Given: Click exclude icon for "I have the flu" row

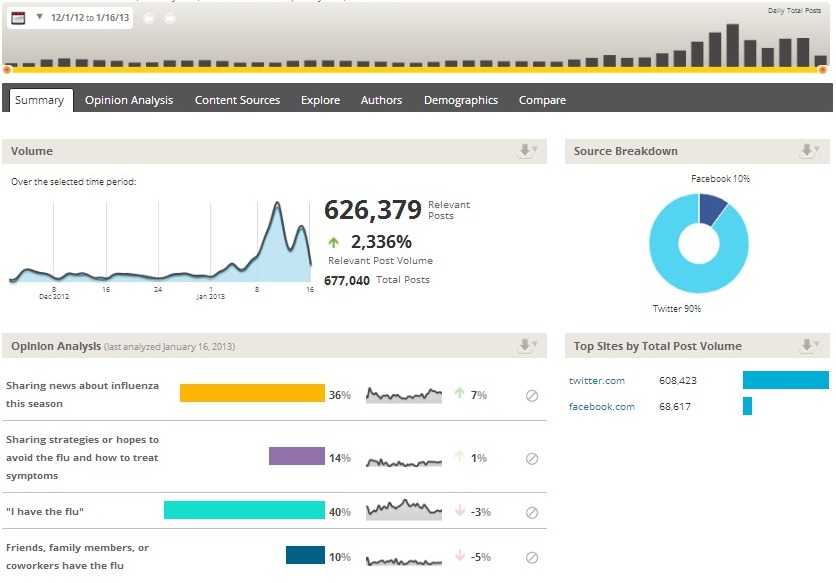Looking at the screenshot, I should (532, 512).
